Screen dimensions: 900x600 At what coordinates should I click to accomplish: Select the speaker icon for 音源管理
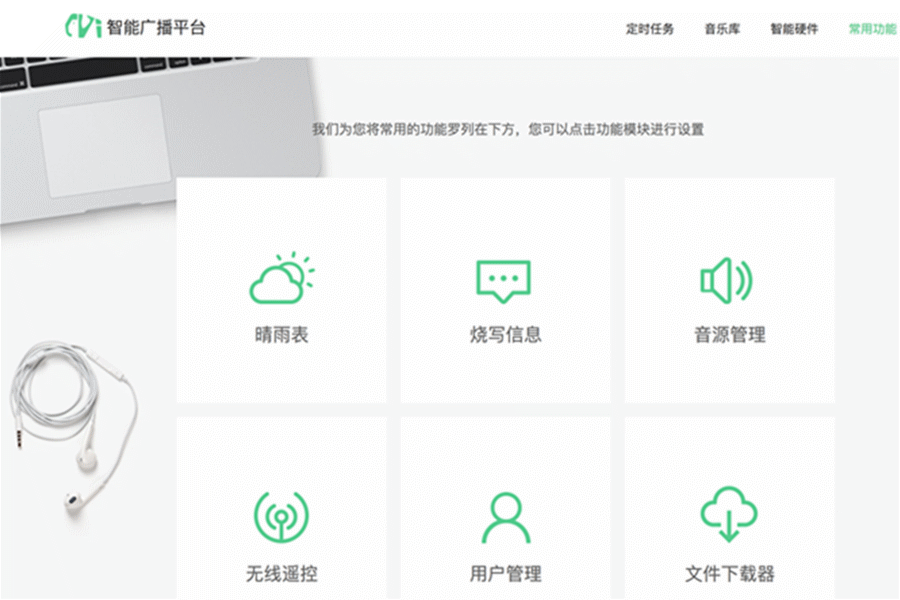coord(726,280)
